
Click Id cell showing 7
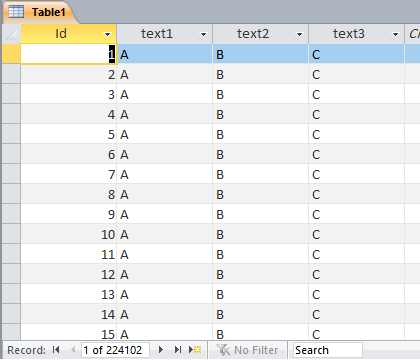tap(69, 174)
